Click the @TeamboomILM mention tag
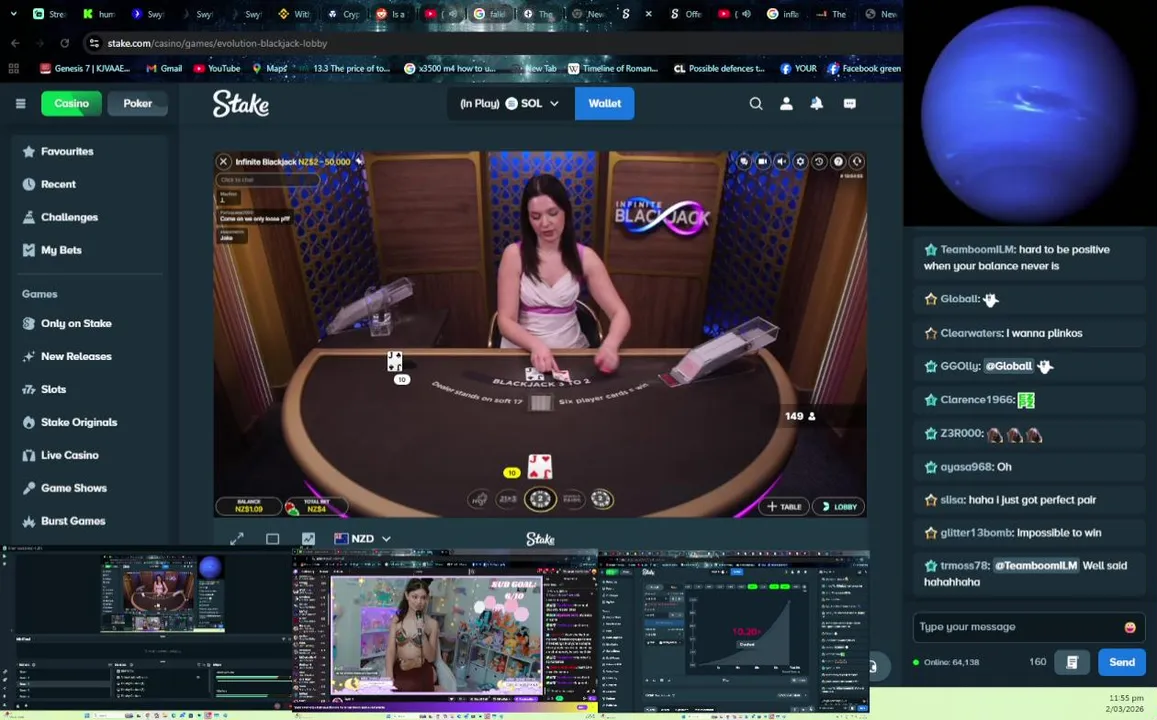The height and width of the screenshot is (720, 1157). (1035, 565)
